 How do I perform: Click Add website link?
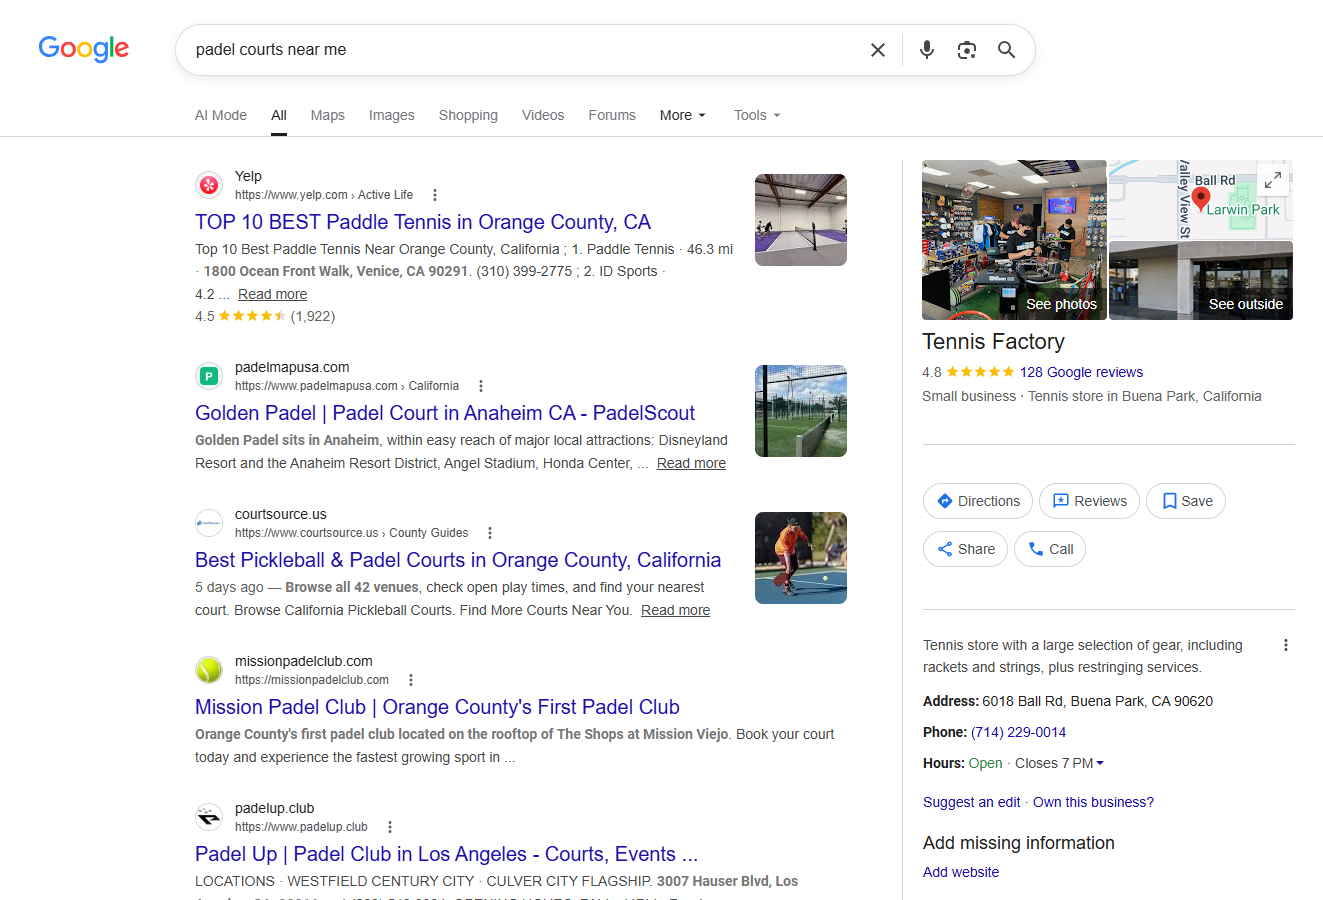click(961, 872)
